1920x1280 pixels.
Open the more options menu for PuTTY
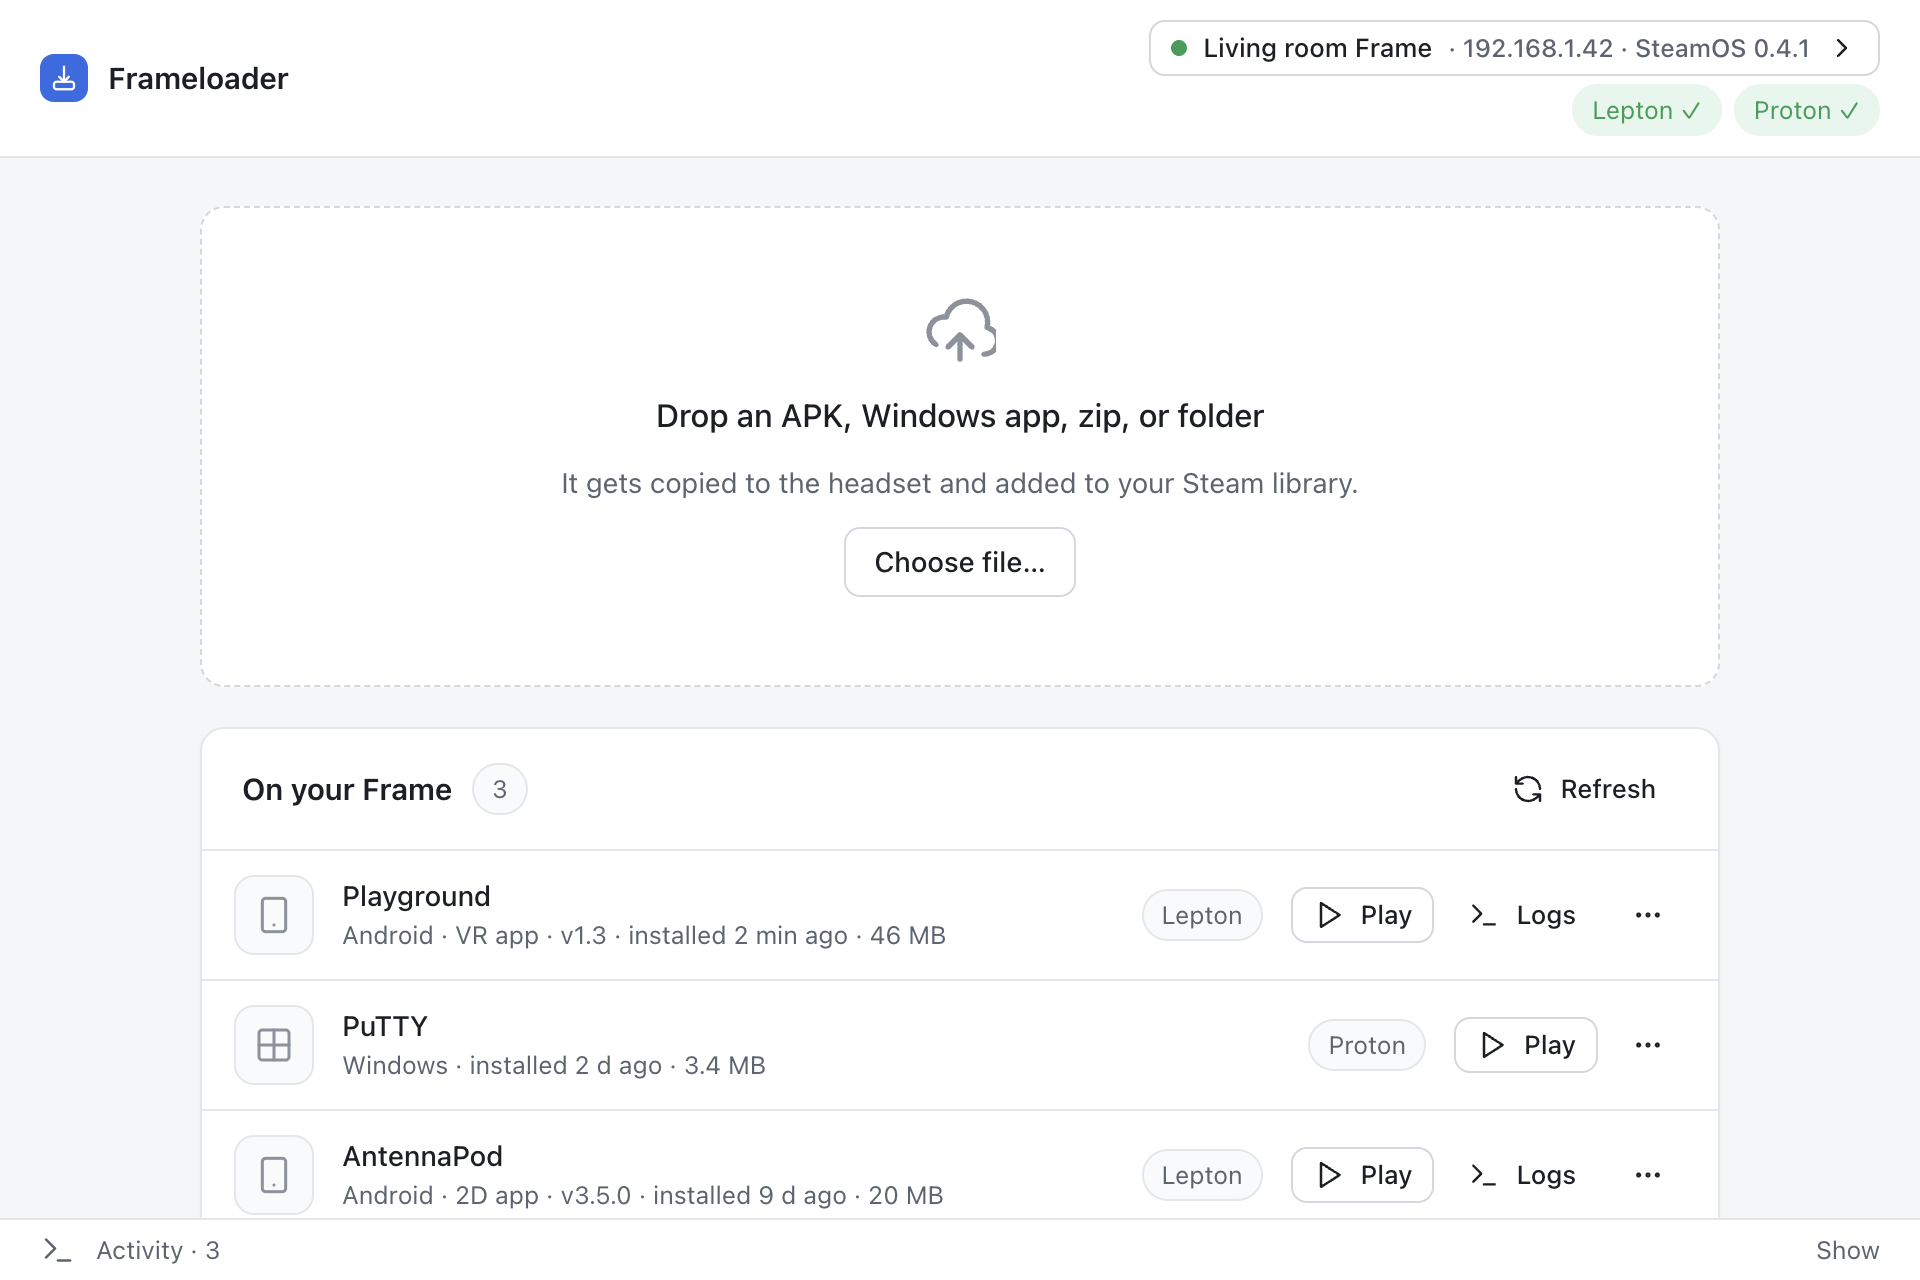[1648, 1045]
